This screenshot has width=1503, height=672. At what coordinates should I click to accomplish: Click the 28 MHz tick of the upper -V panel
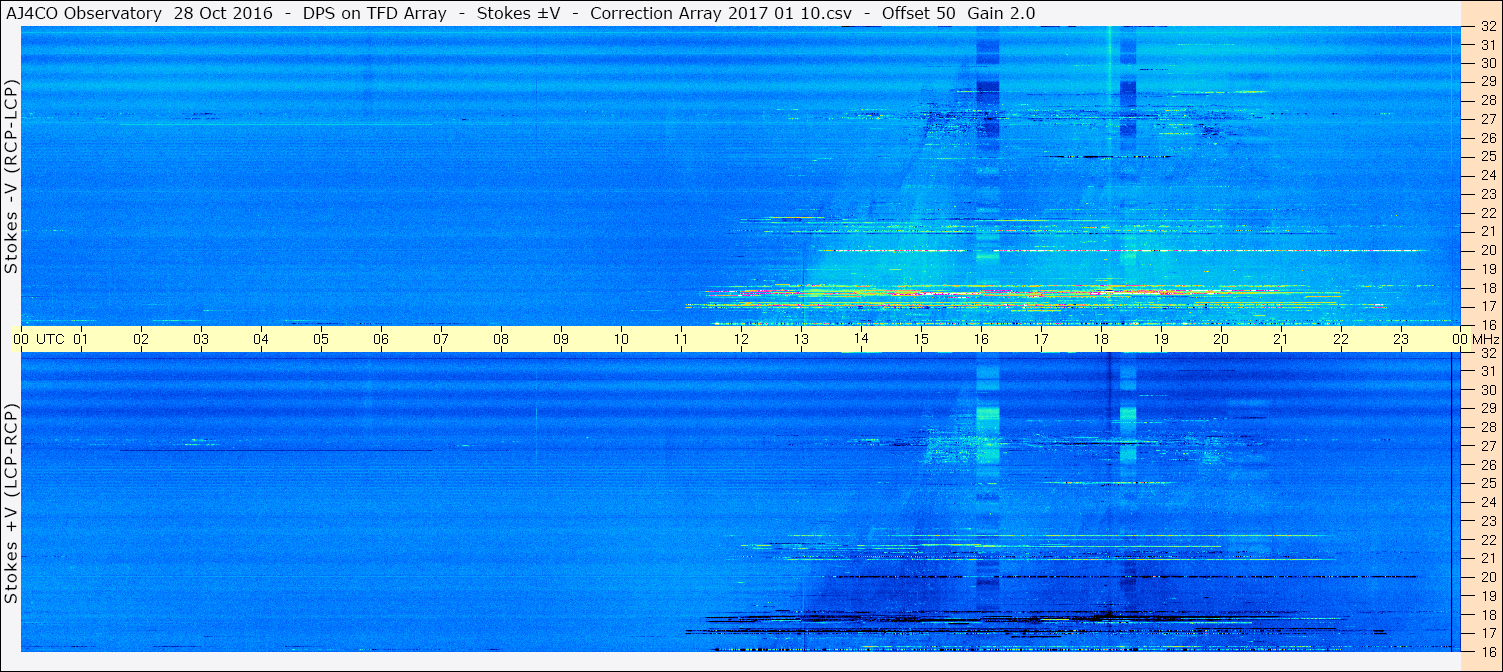1487,100
